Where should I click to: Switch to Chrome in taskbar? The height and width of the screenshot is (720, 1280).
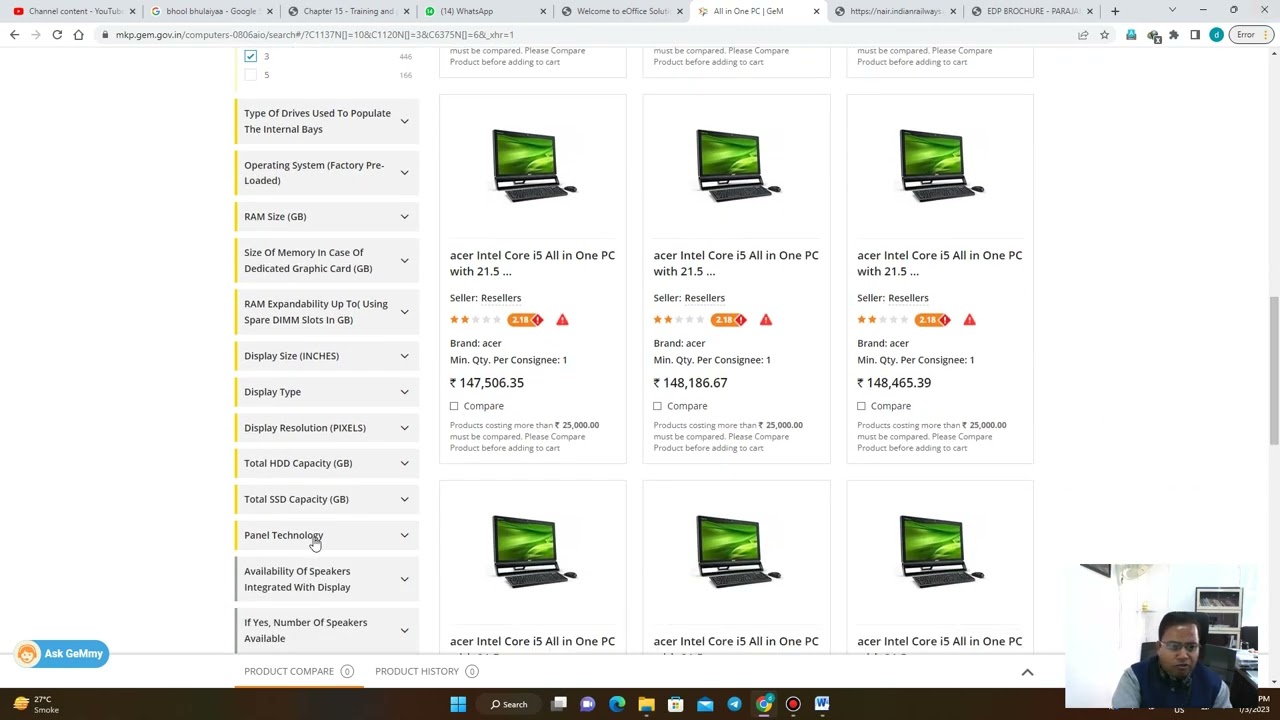pyautogui.click(x=764, y=704)
